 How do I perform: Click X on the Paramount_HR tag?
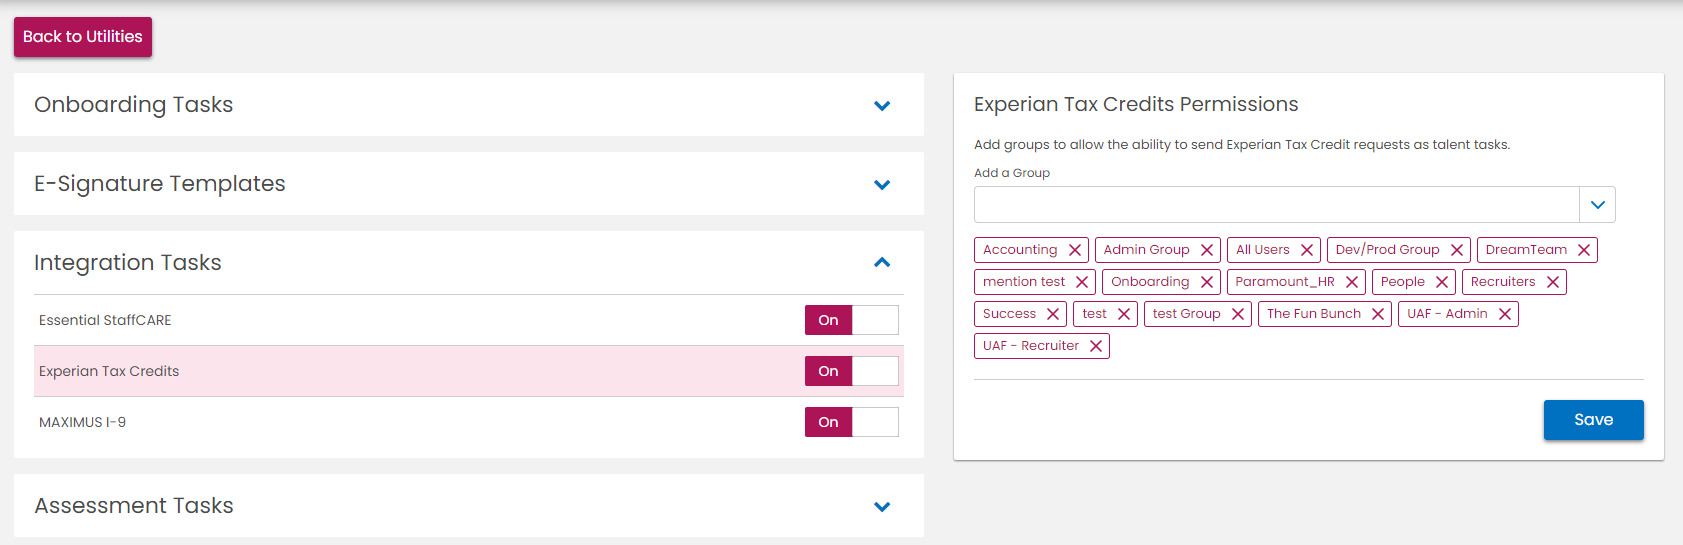pos(1352,282)
